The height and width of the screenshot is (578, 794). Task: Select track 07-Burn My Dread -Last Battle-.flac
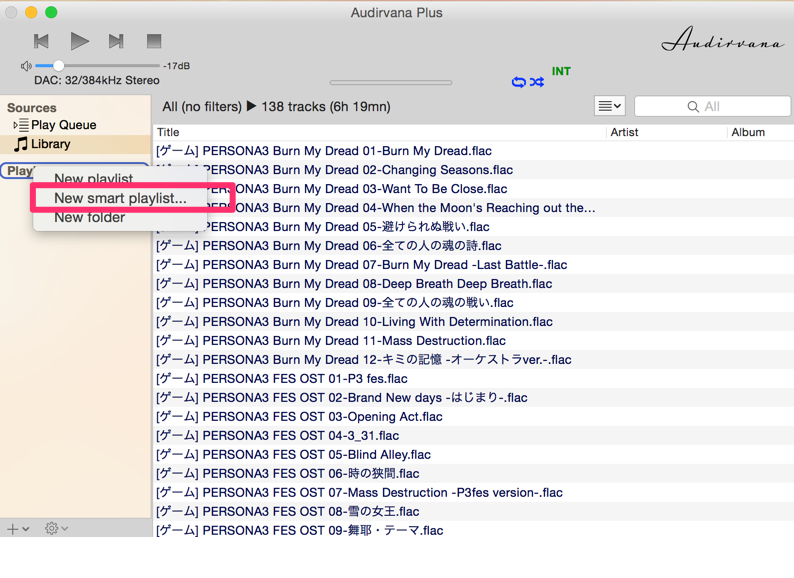click(473, 265)
